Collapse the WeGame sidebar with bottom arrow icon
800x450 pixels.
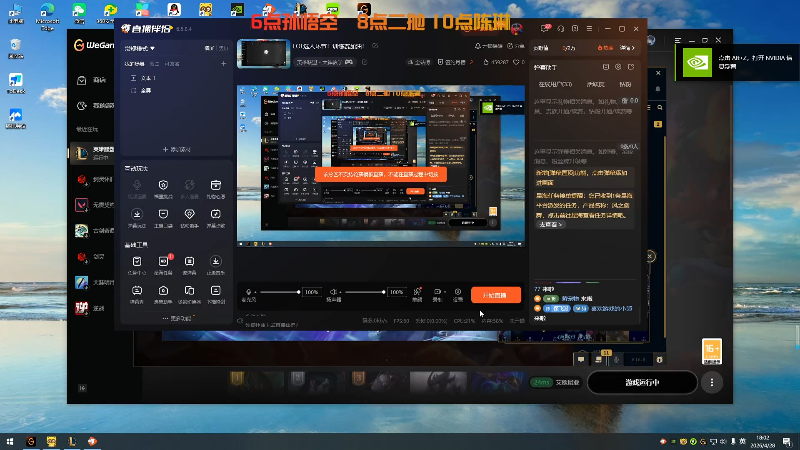(82, 388)
